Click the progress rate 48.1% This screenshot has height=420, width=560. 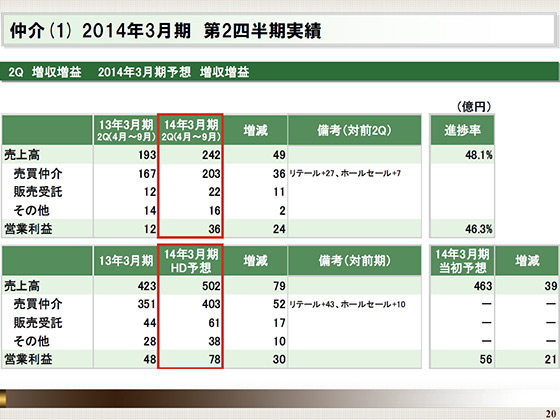coord(479,155)
